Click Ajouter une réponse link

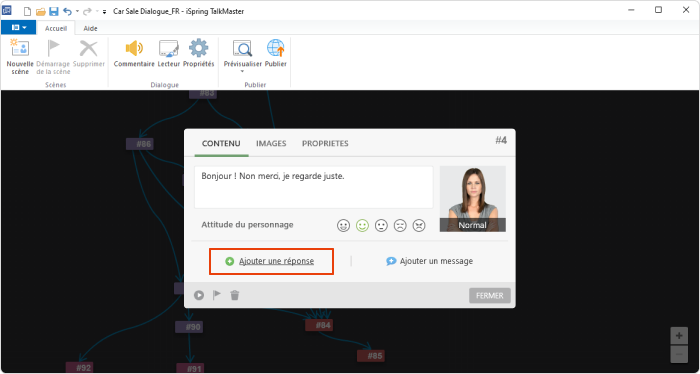pyautogui.click(x=276, y=261)
